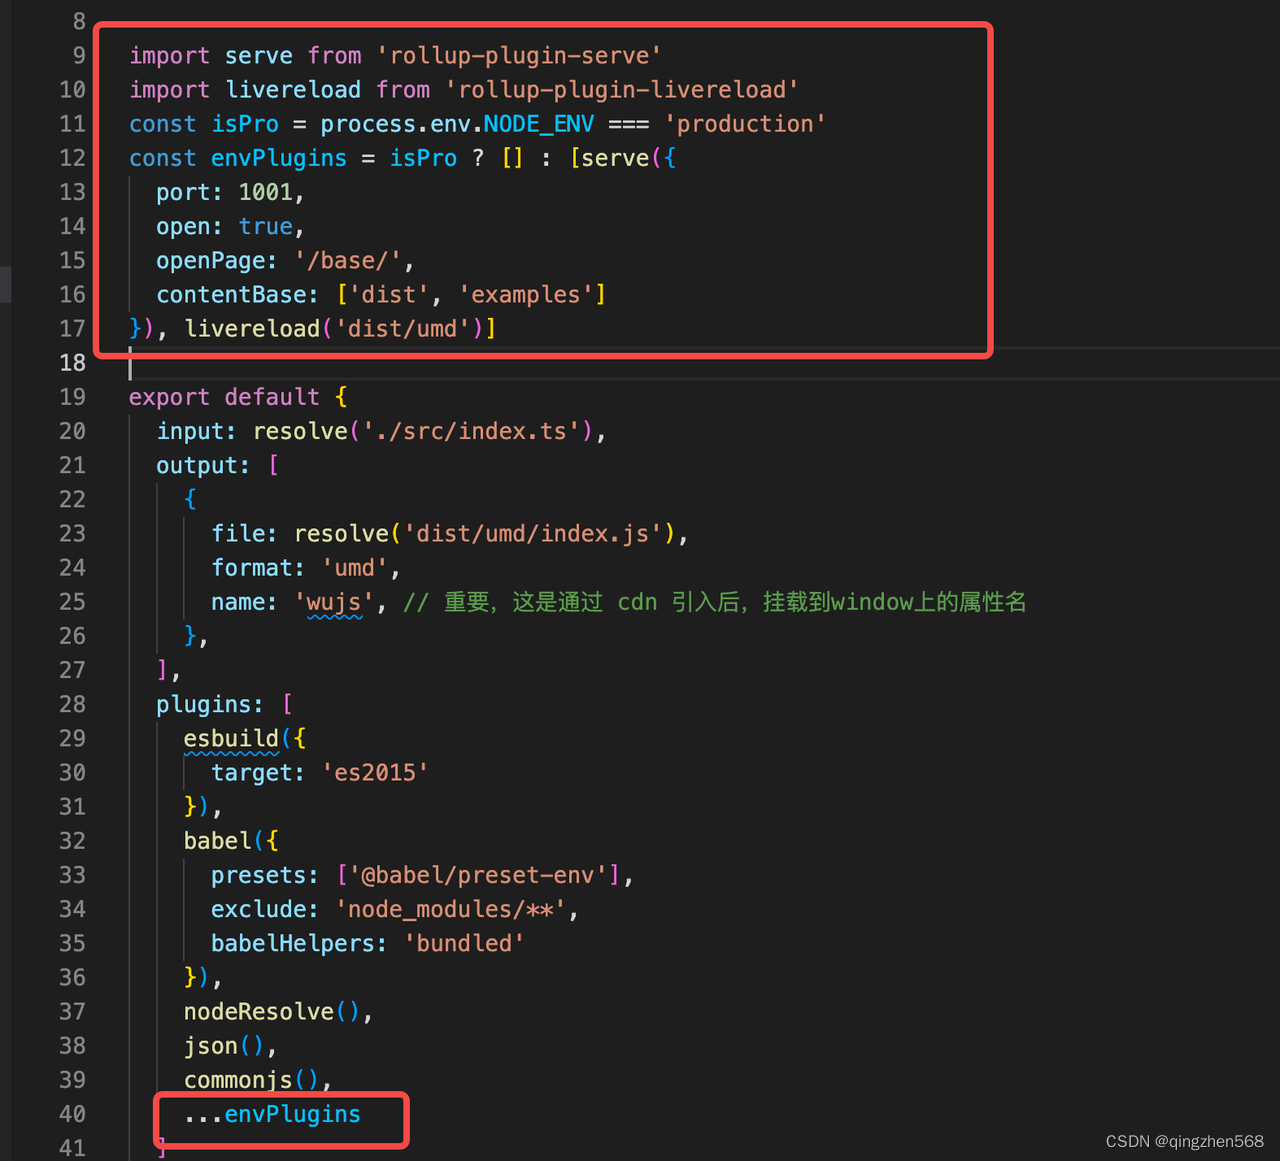Click the 'dist/umd' livereload argument

click(x=409, y=329)
